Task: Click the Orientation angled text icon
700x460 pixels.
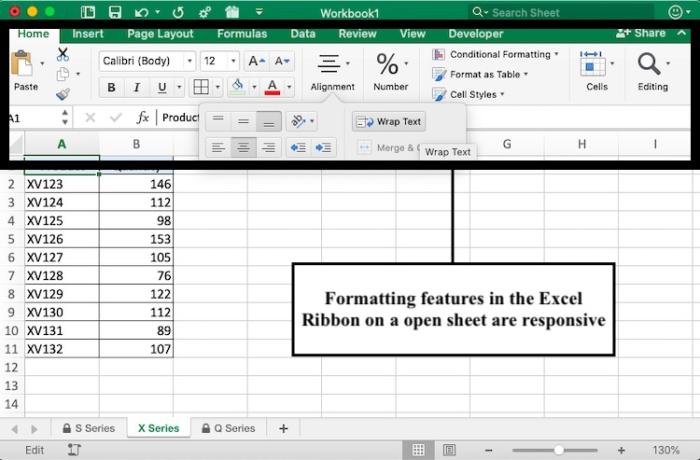Action: [298, 121]
